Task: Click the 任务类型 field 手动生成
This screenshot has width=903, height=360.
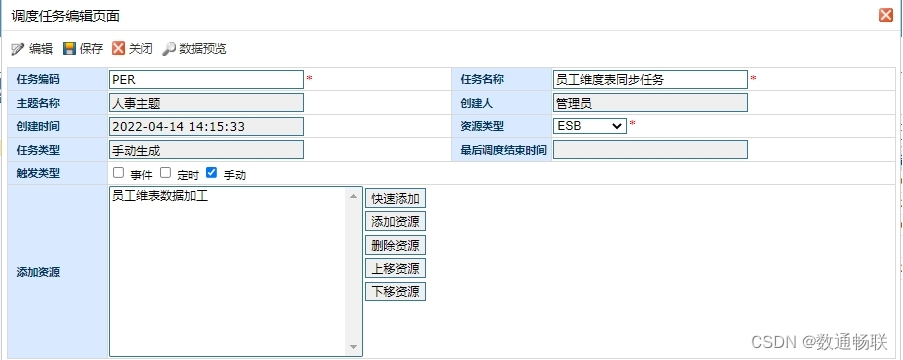Action: click(x=206, y=150)
